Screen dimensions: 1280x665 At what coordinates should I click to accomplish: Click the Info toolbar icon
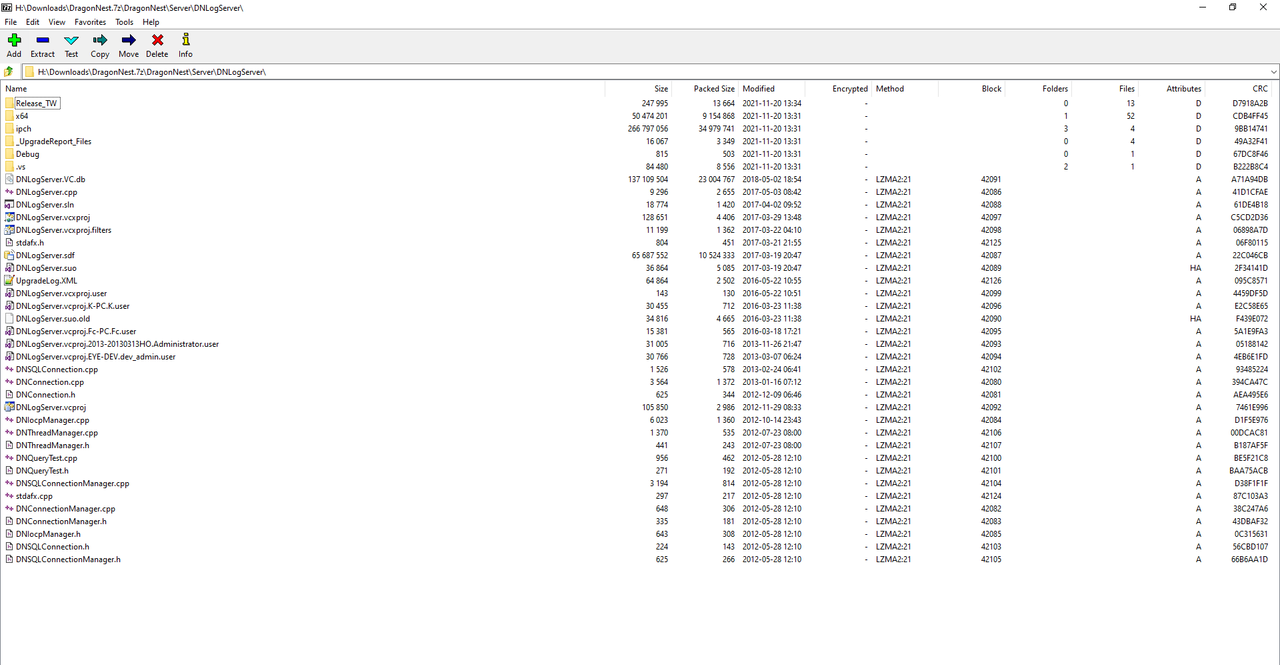pos(185,40)
